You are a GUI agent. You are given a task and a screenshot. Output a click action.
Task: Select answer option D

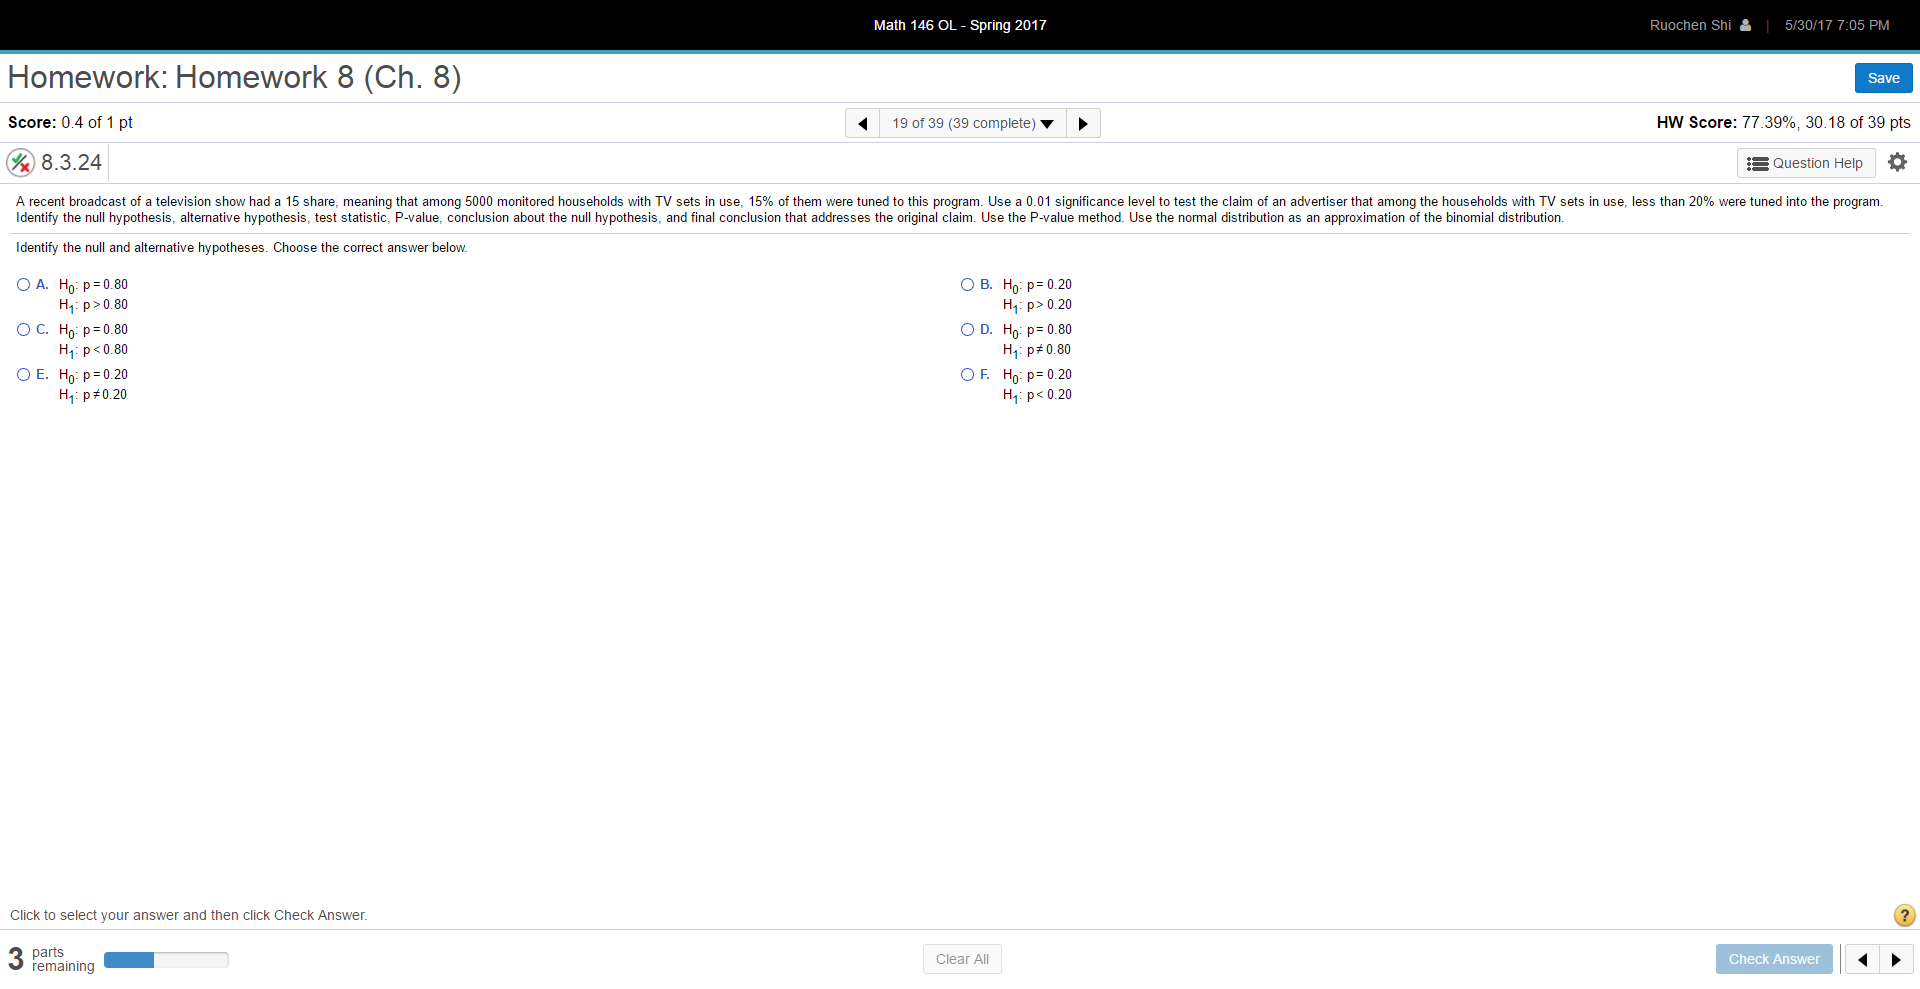tap(967, 329)
